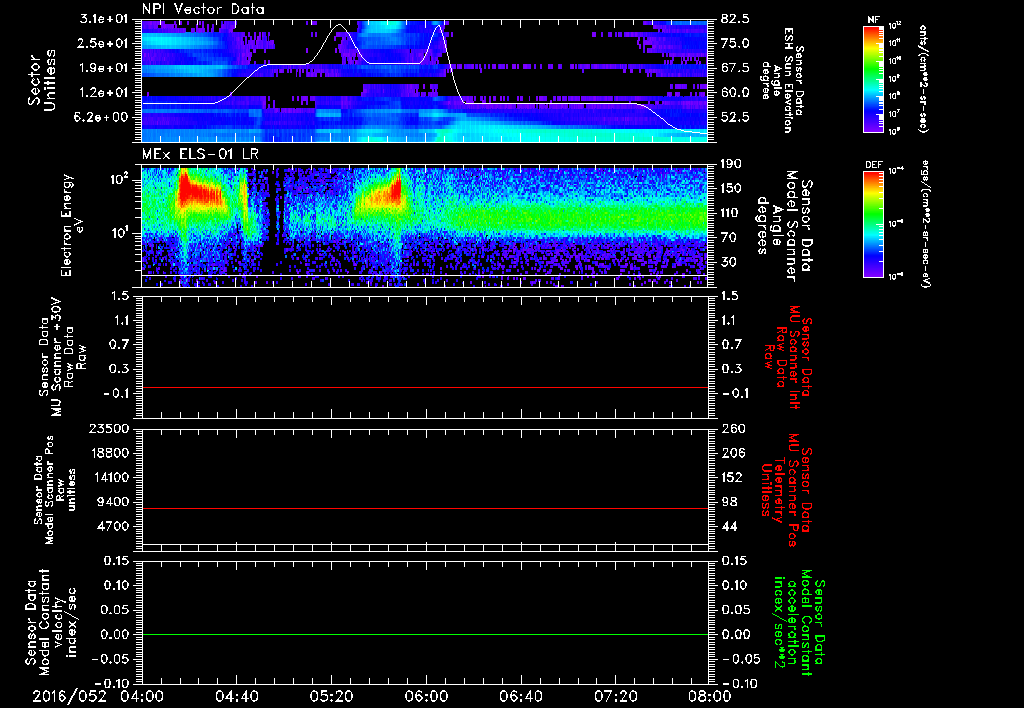Click the 1.2e+01 sector tick value
This screenshot has height=708, width=1024.
[x=106, y=92]
